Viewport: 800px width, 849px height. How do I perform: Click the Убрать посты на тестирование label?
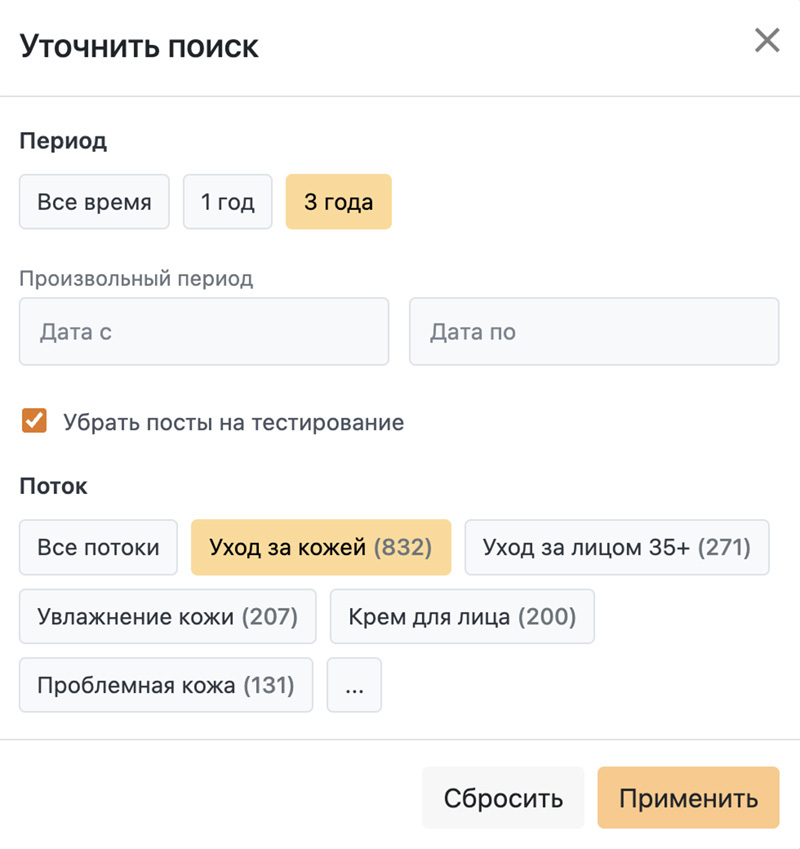(x=233, y=422)
